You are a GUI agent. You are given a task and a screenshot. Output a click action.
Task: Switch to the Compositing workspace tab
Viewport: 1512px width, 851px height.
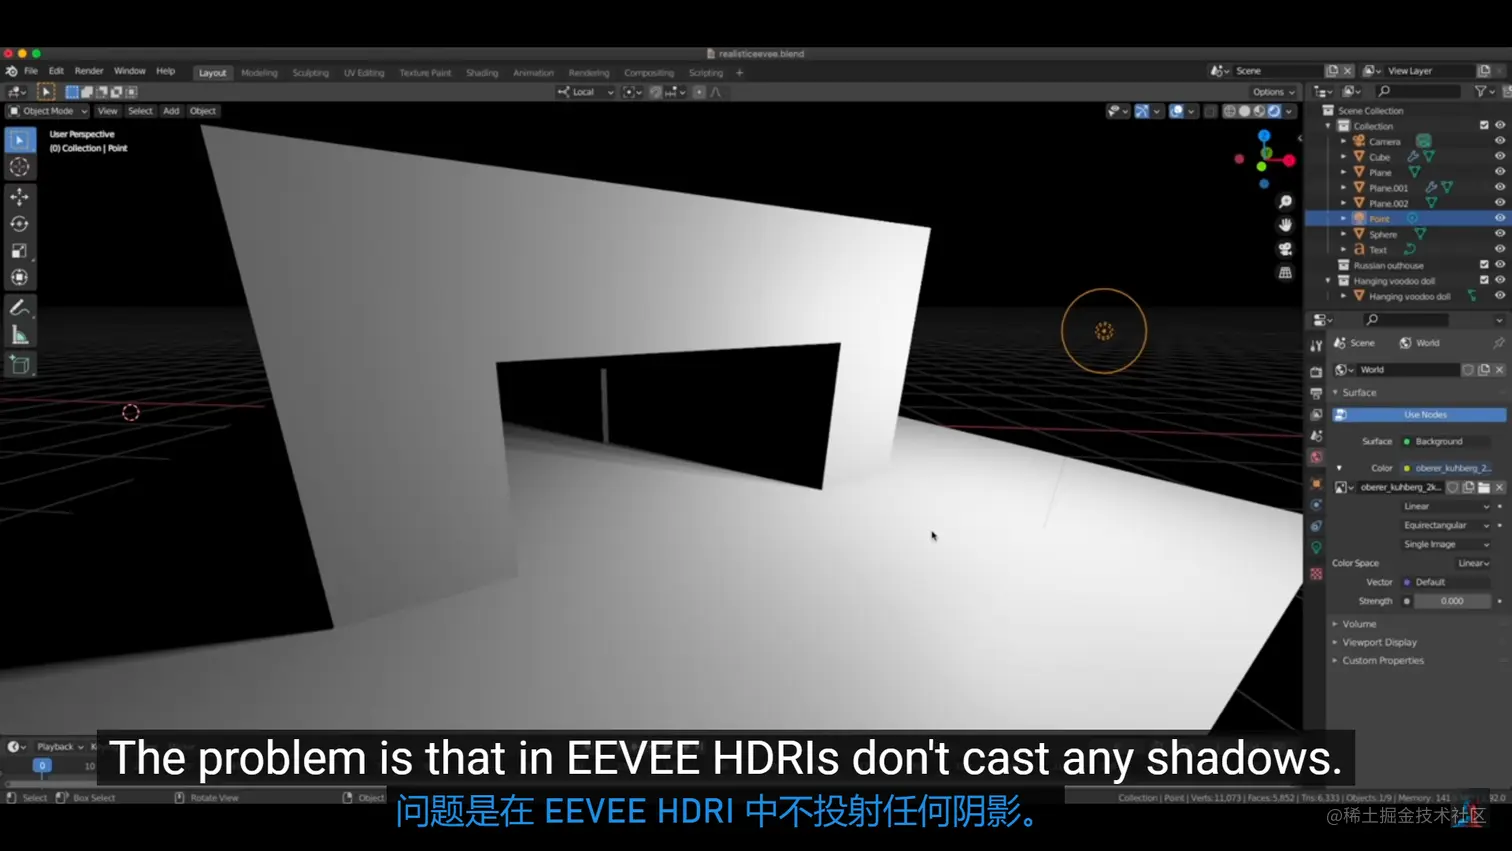pos(649,73)
